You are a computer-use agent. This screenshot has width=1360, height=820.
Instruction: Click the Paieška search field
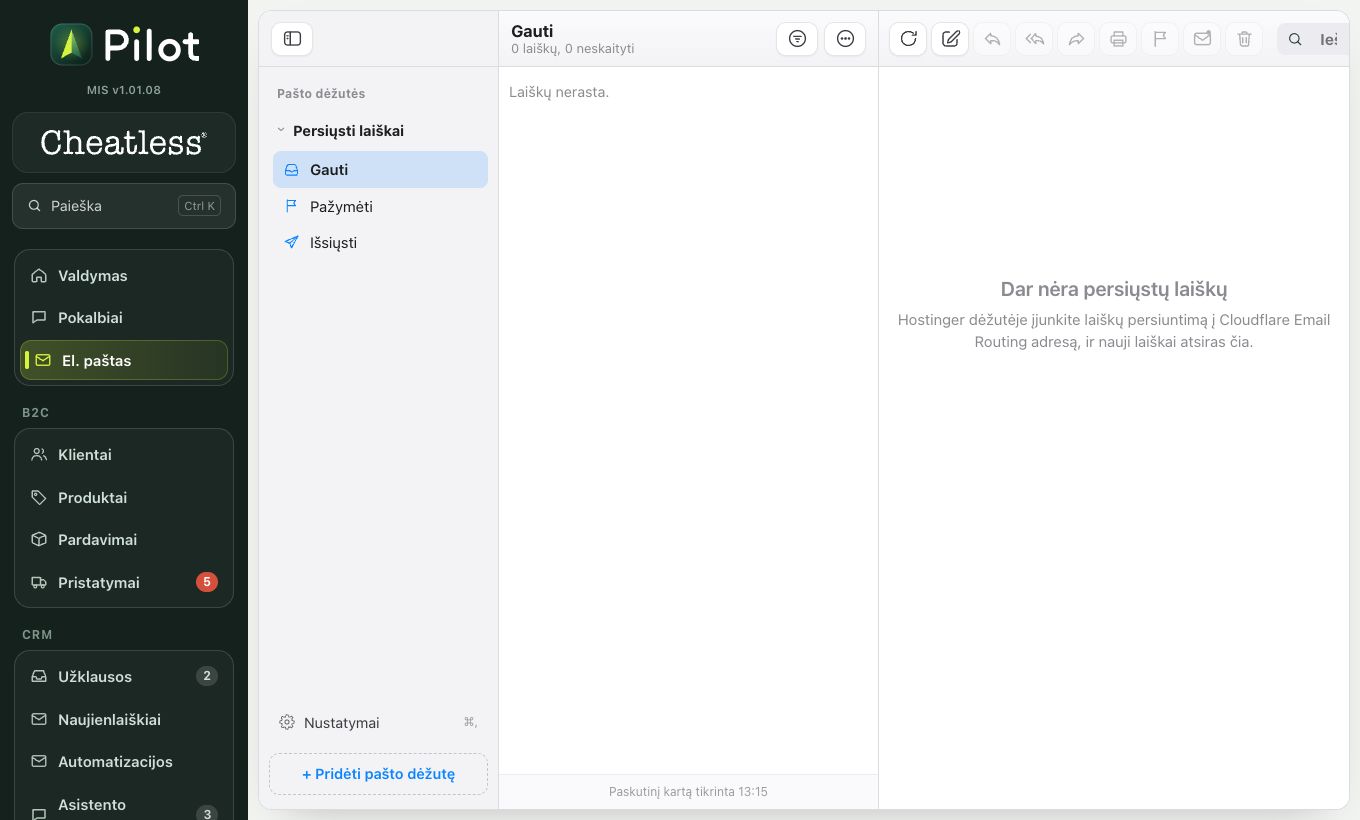tap(124, 206)
